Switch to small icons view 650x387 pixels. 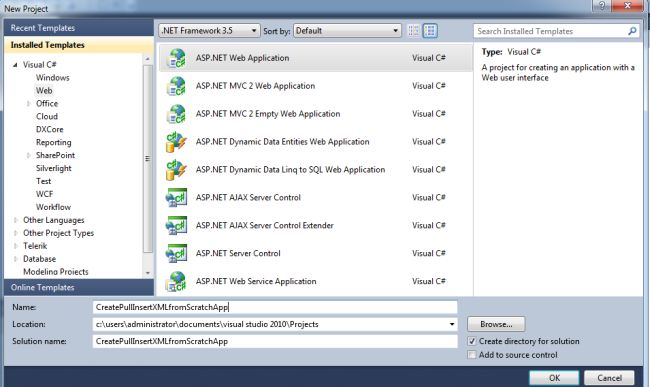coord(413,31)
